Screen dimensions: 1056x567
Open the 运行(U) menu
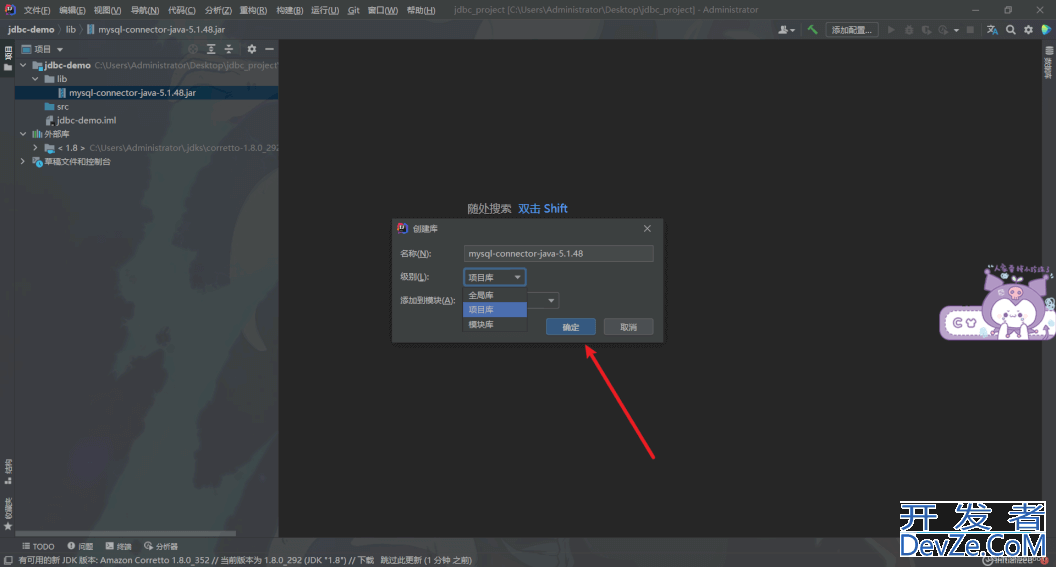click(x=325, y=10)
